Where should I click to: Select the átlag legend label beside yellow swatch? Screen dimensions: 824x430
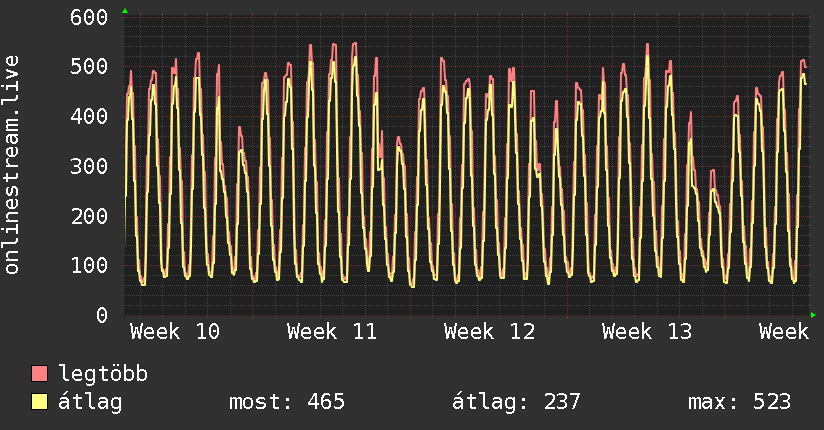90,402
